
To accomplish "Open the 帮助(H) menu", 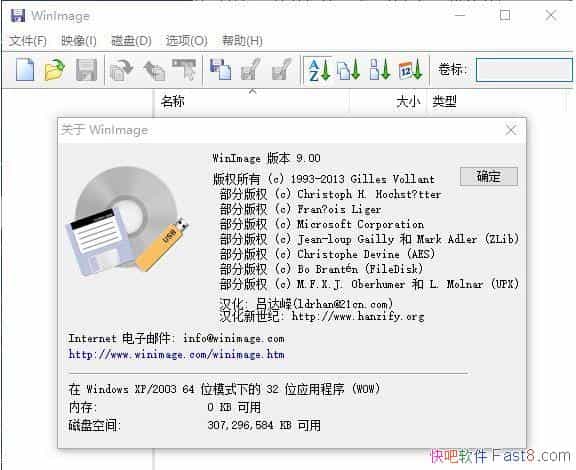I will (x=242, y=41).
